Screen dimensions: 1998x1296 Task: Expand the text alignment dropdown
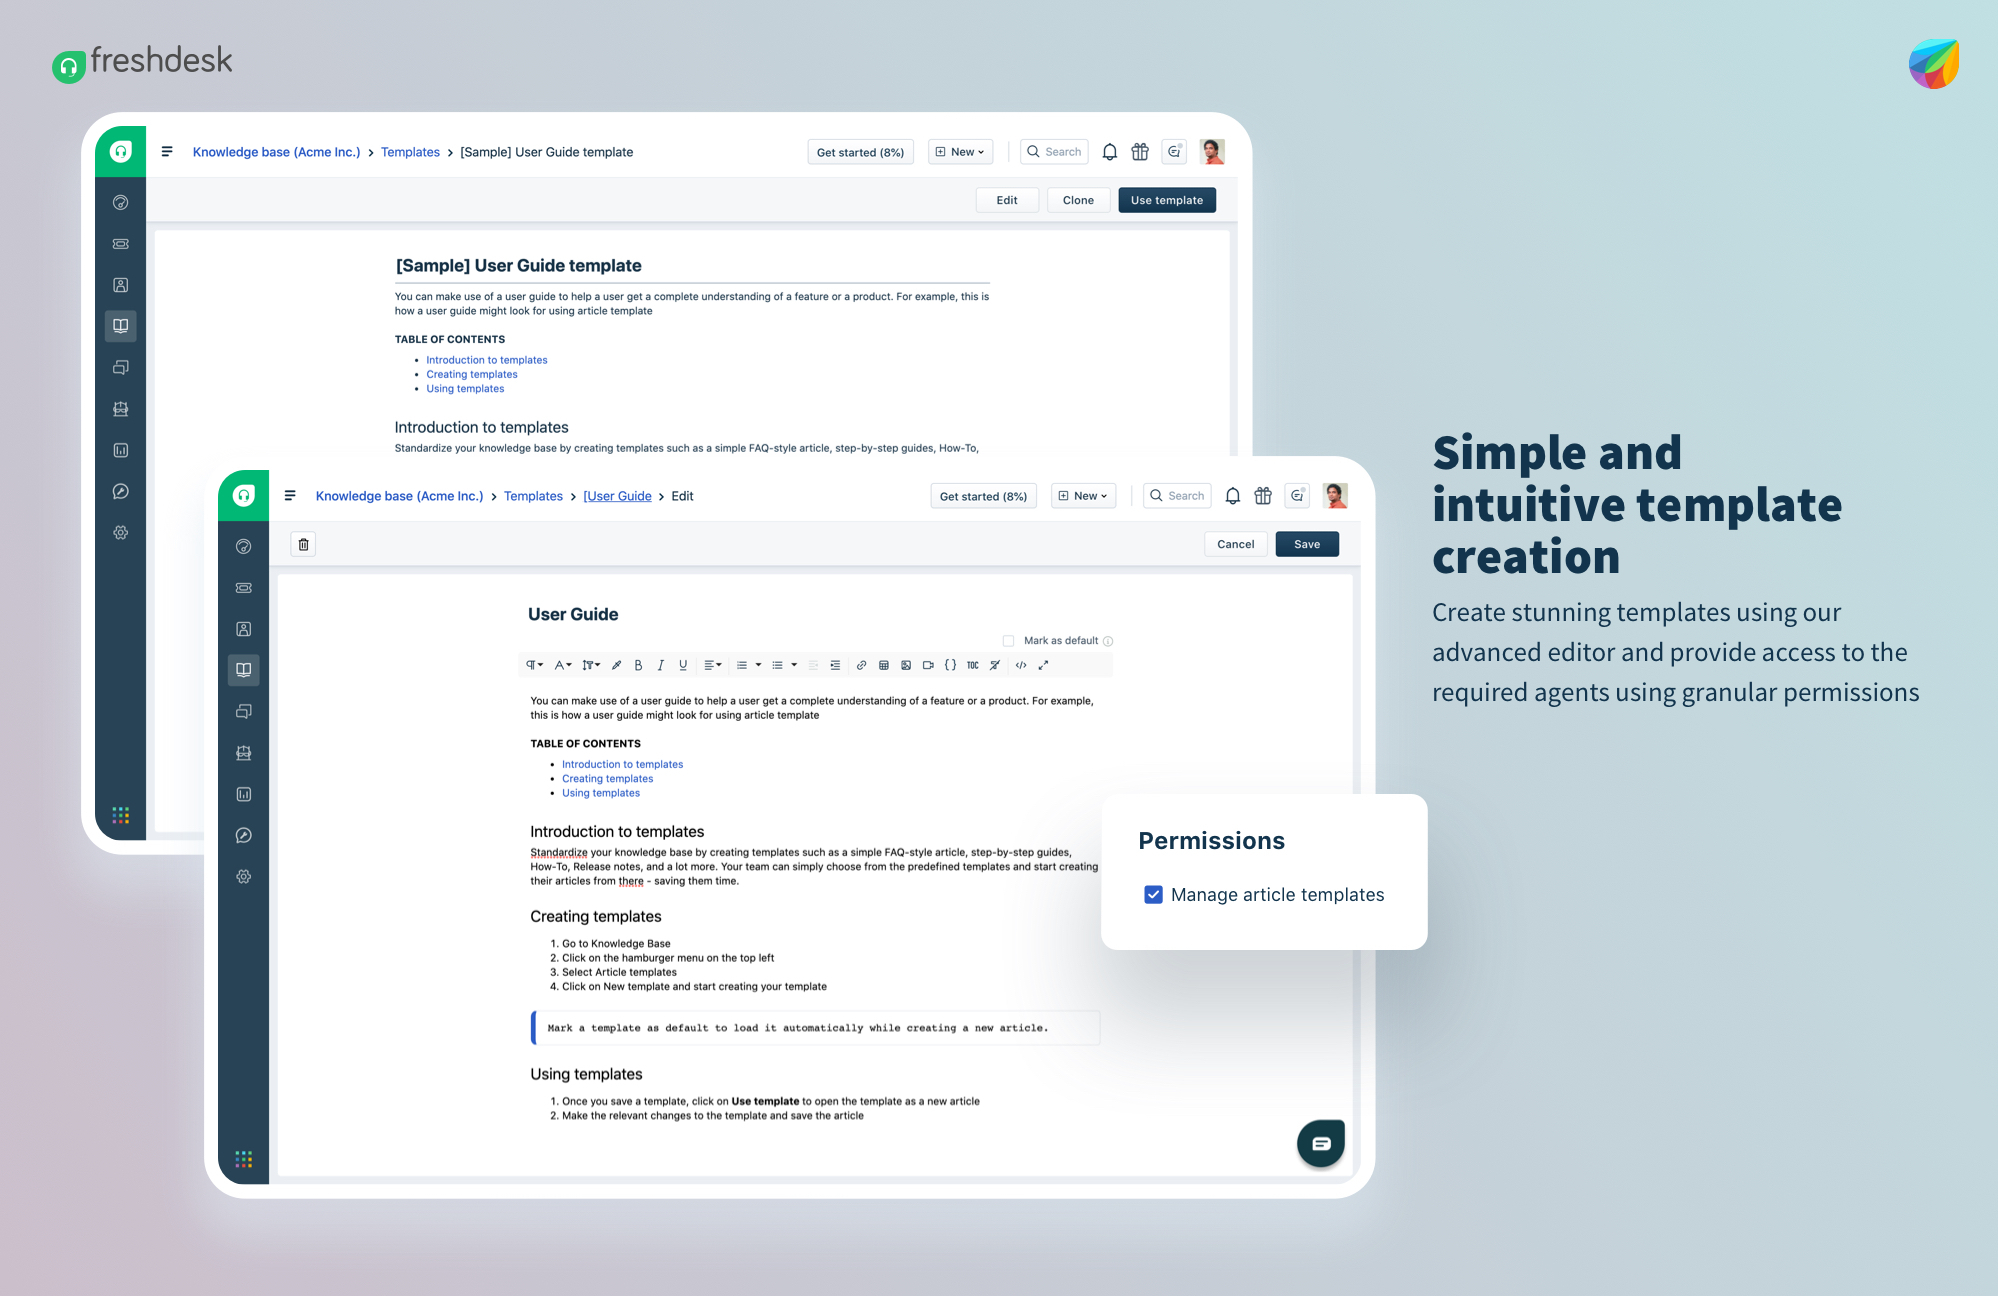coord(711,664)
